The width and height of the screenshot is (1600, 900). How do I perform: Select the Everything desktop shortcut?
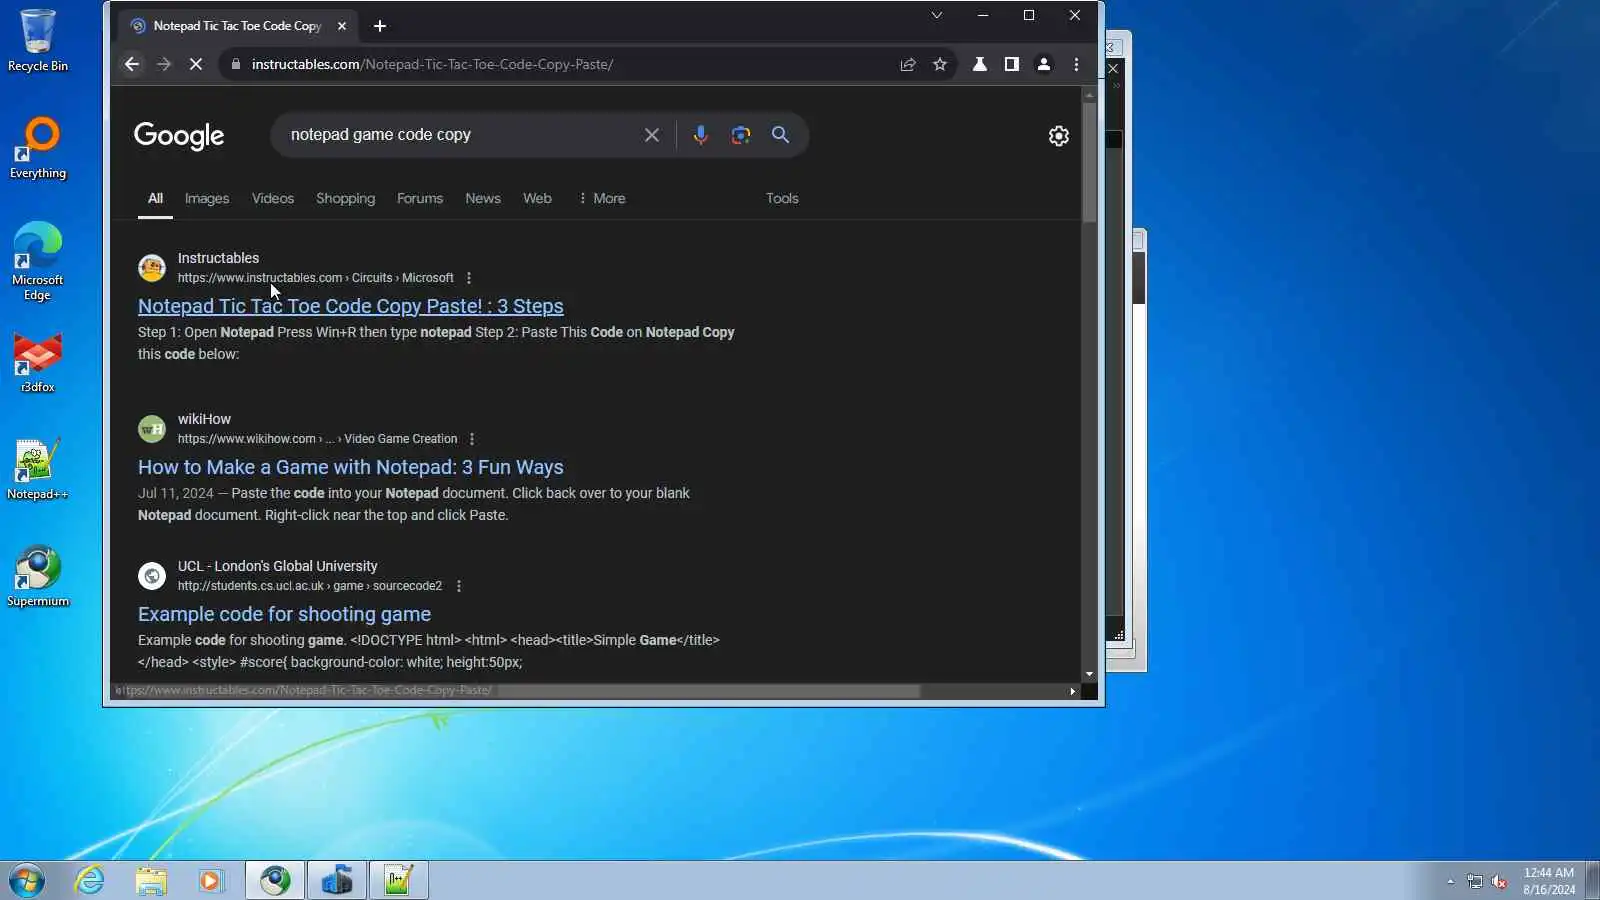point(38,148)
